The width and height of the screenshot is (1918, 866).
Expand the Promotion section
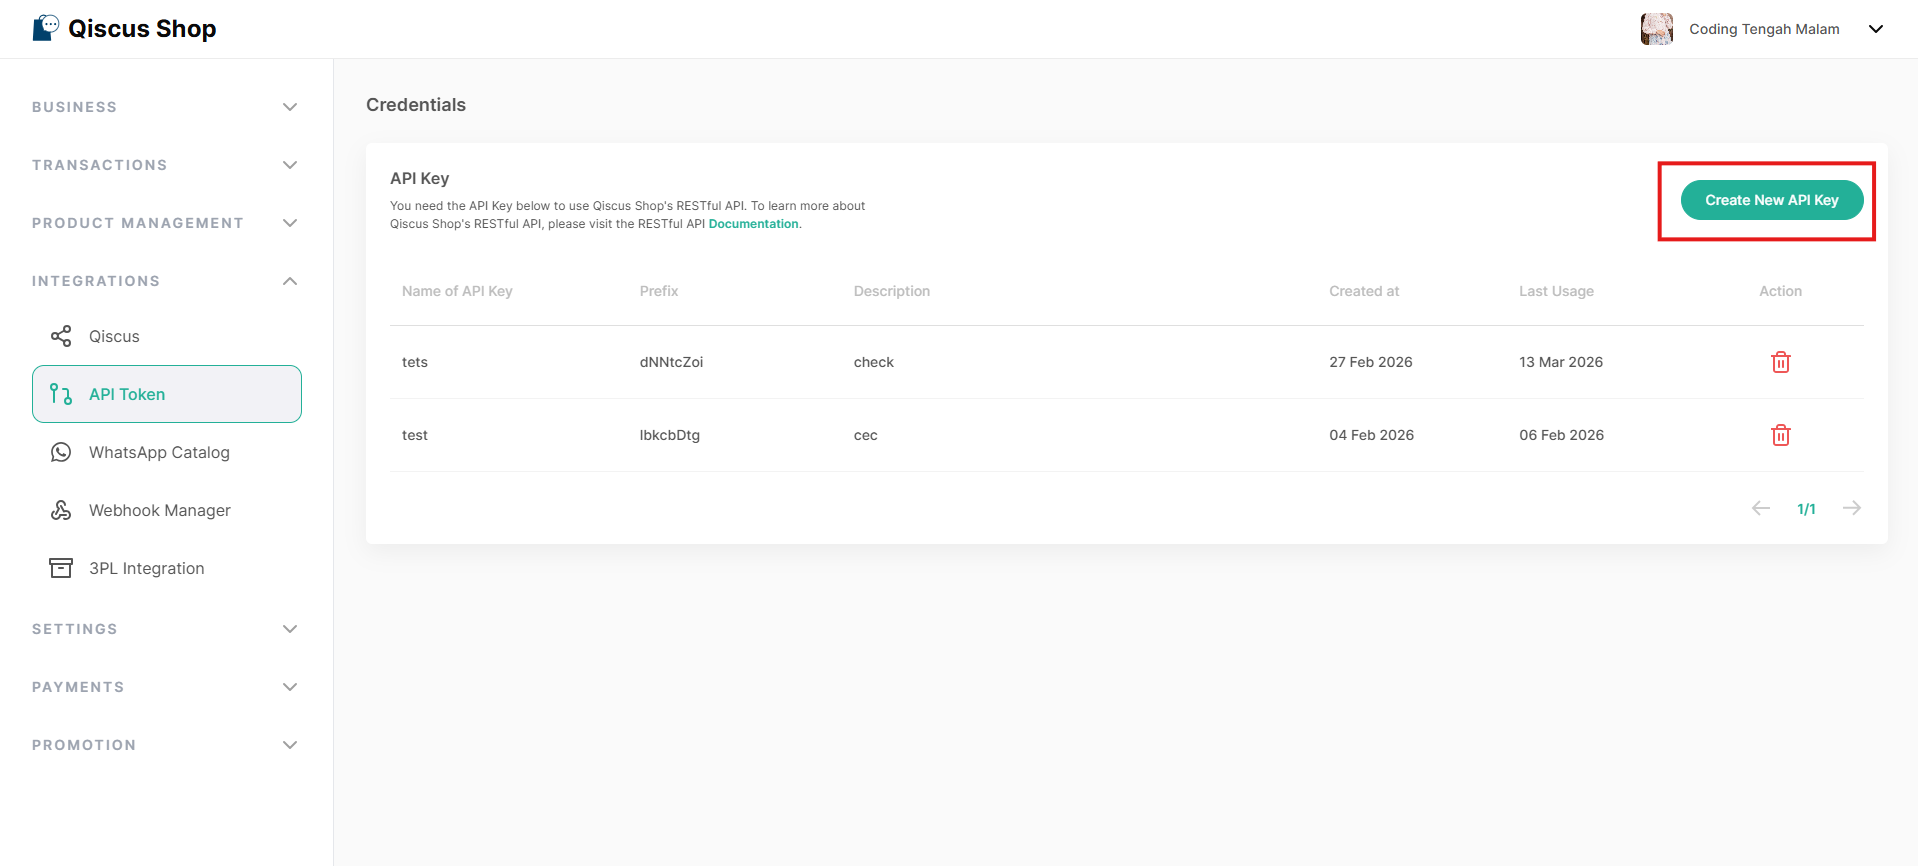290,745
